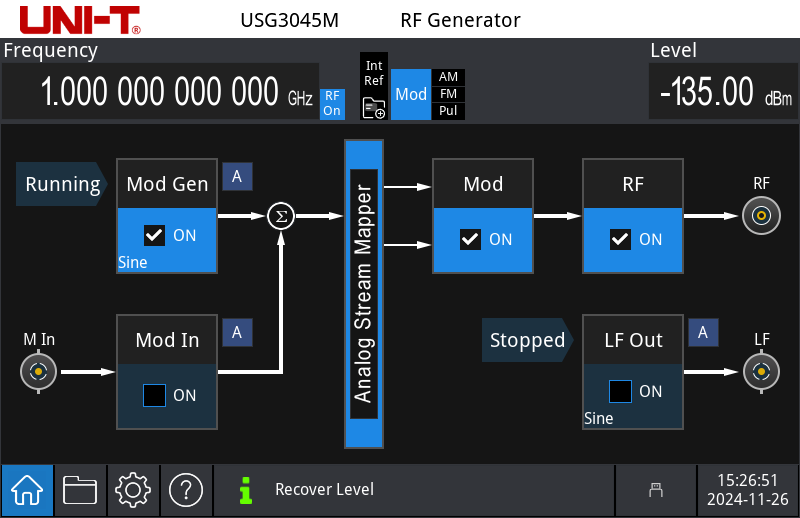Disable the RF block ON checkbox
The width and height of the screenshot is (800, 518).
click(620, 239)
